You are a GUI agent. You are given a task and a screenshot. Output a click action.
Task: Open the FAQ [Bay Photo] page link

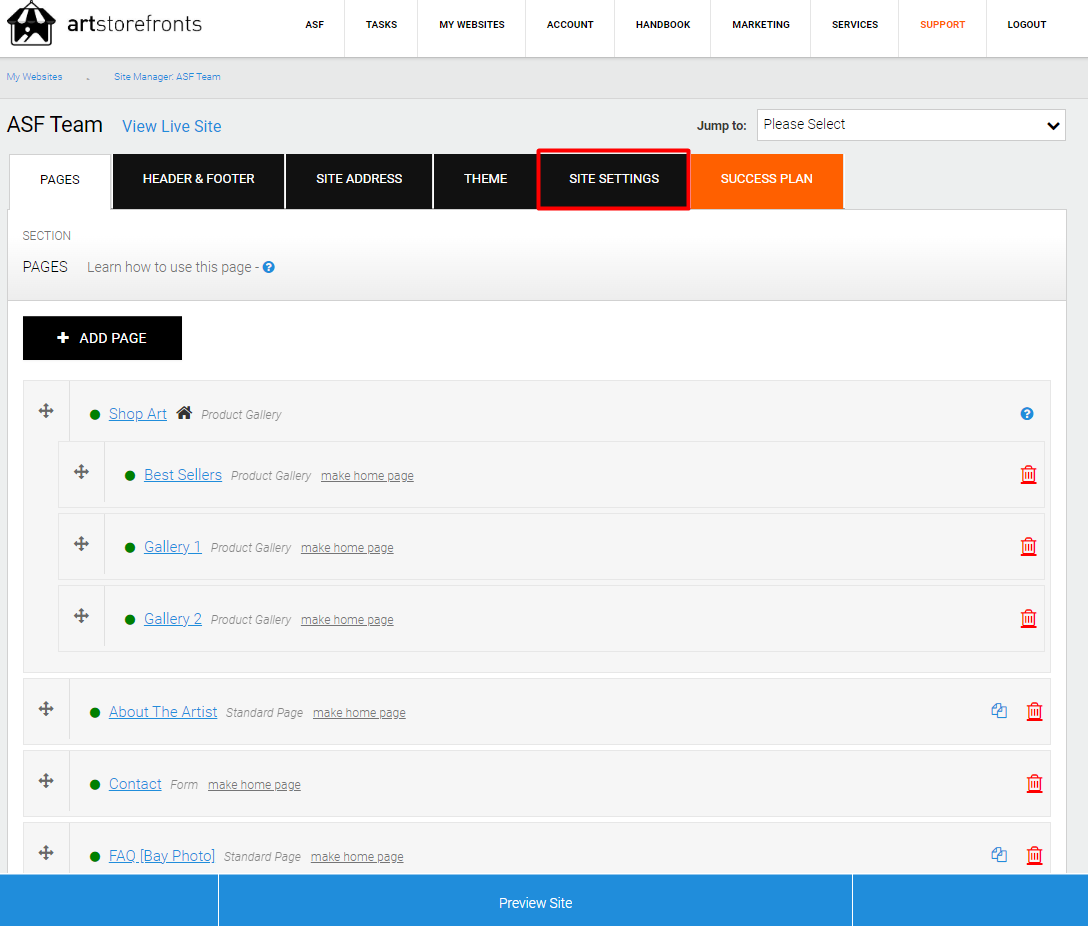coord(162,856)
